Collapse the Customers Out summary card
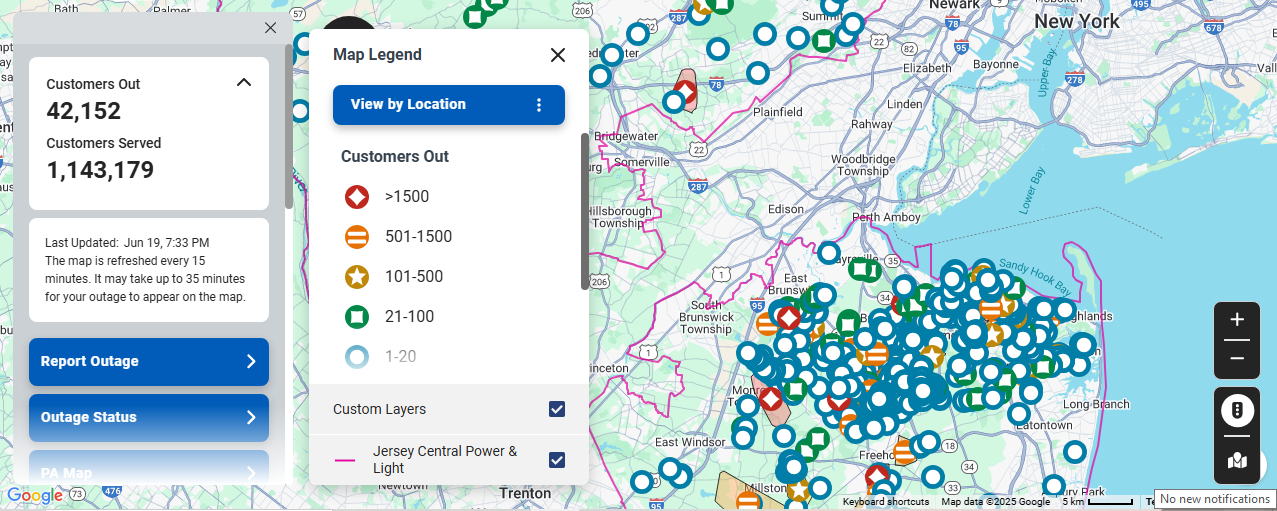1277x511 pixels. [x=243, y=83]
